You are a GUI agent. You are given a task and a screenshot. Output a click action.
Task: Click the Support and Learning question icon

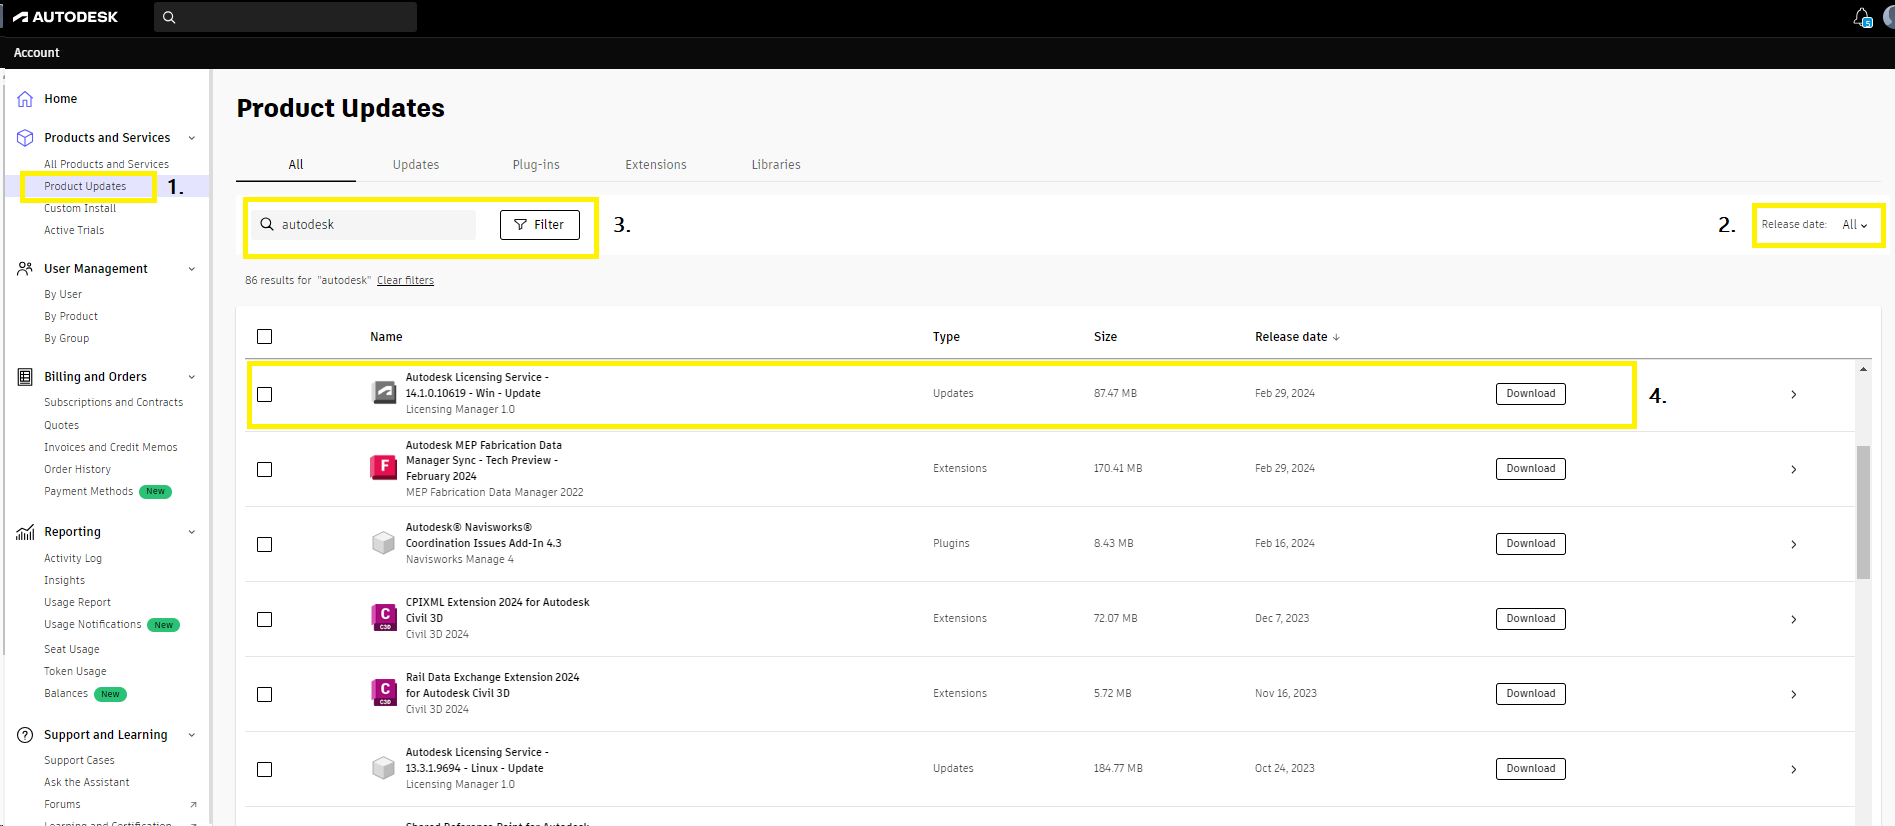[x=25, y=735]
